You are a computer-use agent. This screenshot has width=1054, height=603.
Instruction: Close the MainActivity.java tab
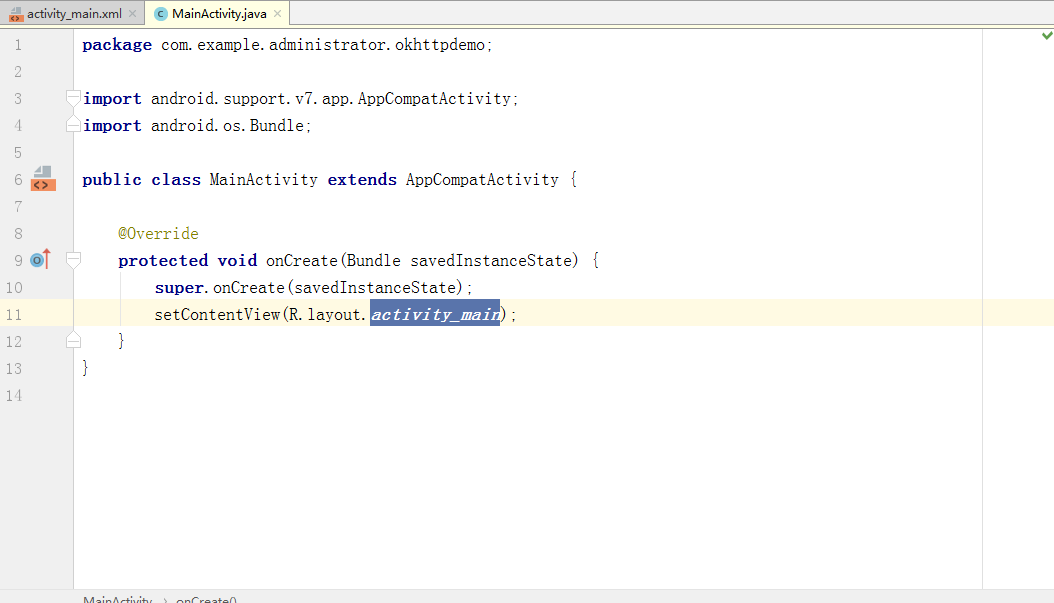click(x=277, y=13)
